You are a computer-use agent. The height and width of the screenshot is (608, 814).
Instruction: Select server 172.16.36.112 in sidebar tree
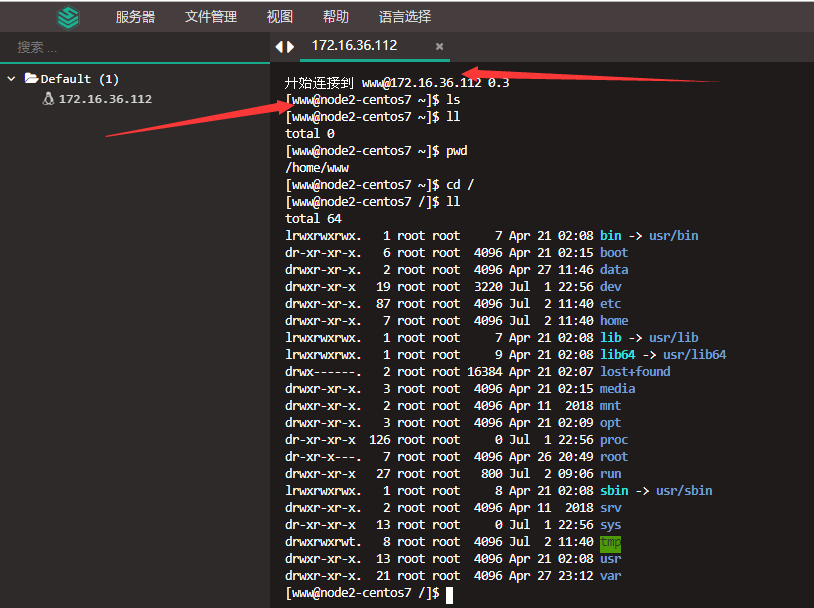coord(105,99)
